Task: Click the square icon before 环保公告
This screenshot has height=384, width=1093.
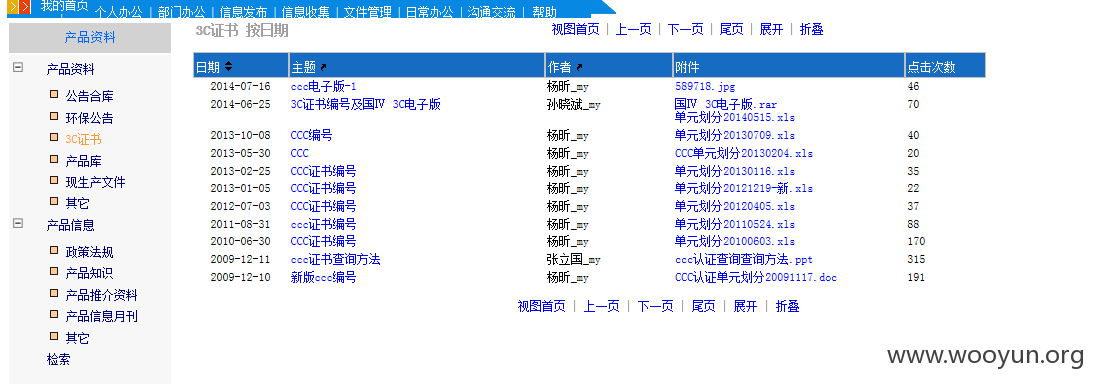Action: click(54, 116)
